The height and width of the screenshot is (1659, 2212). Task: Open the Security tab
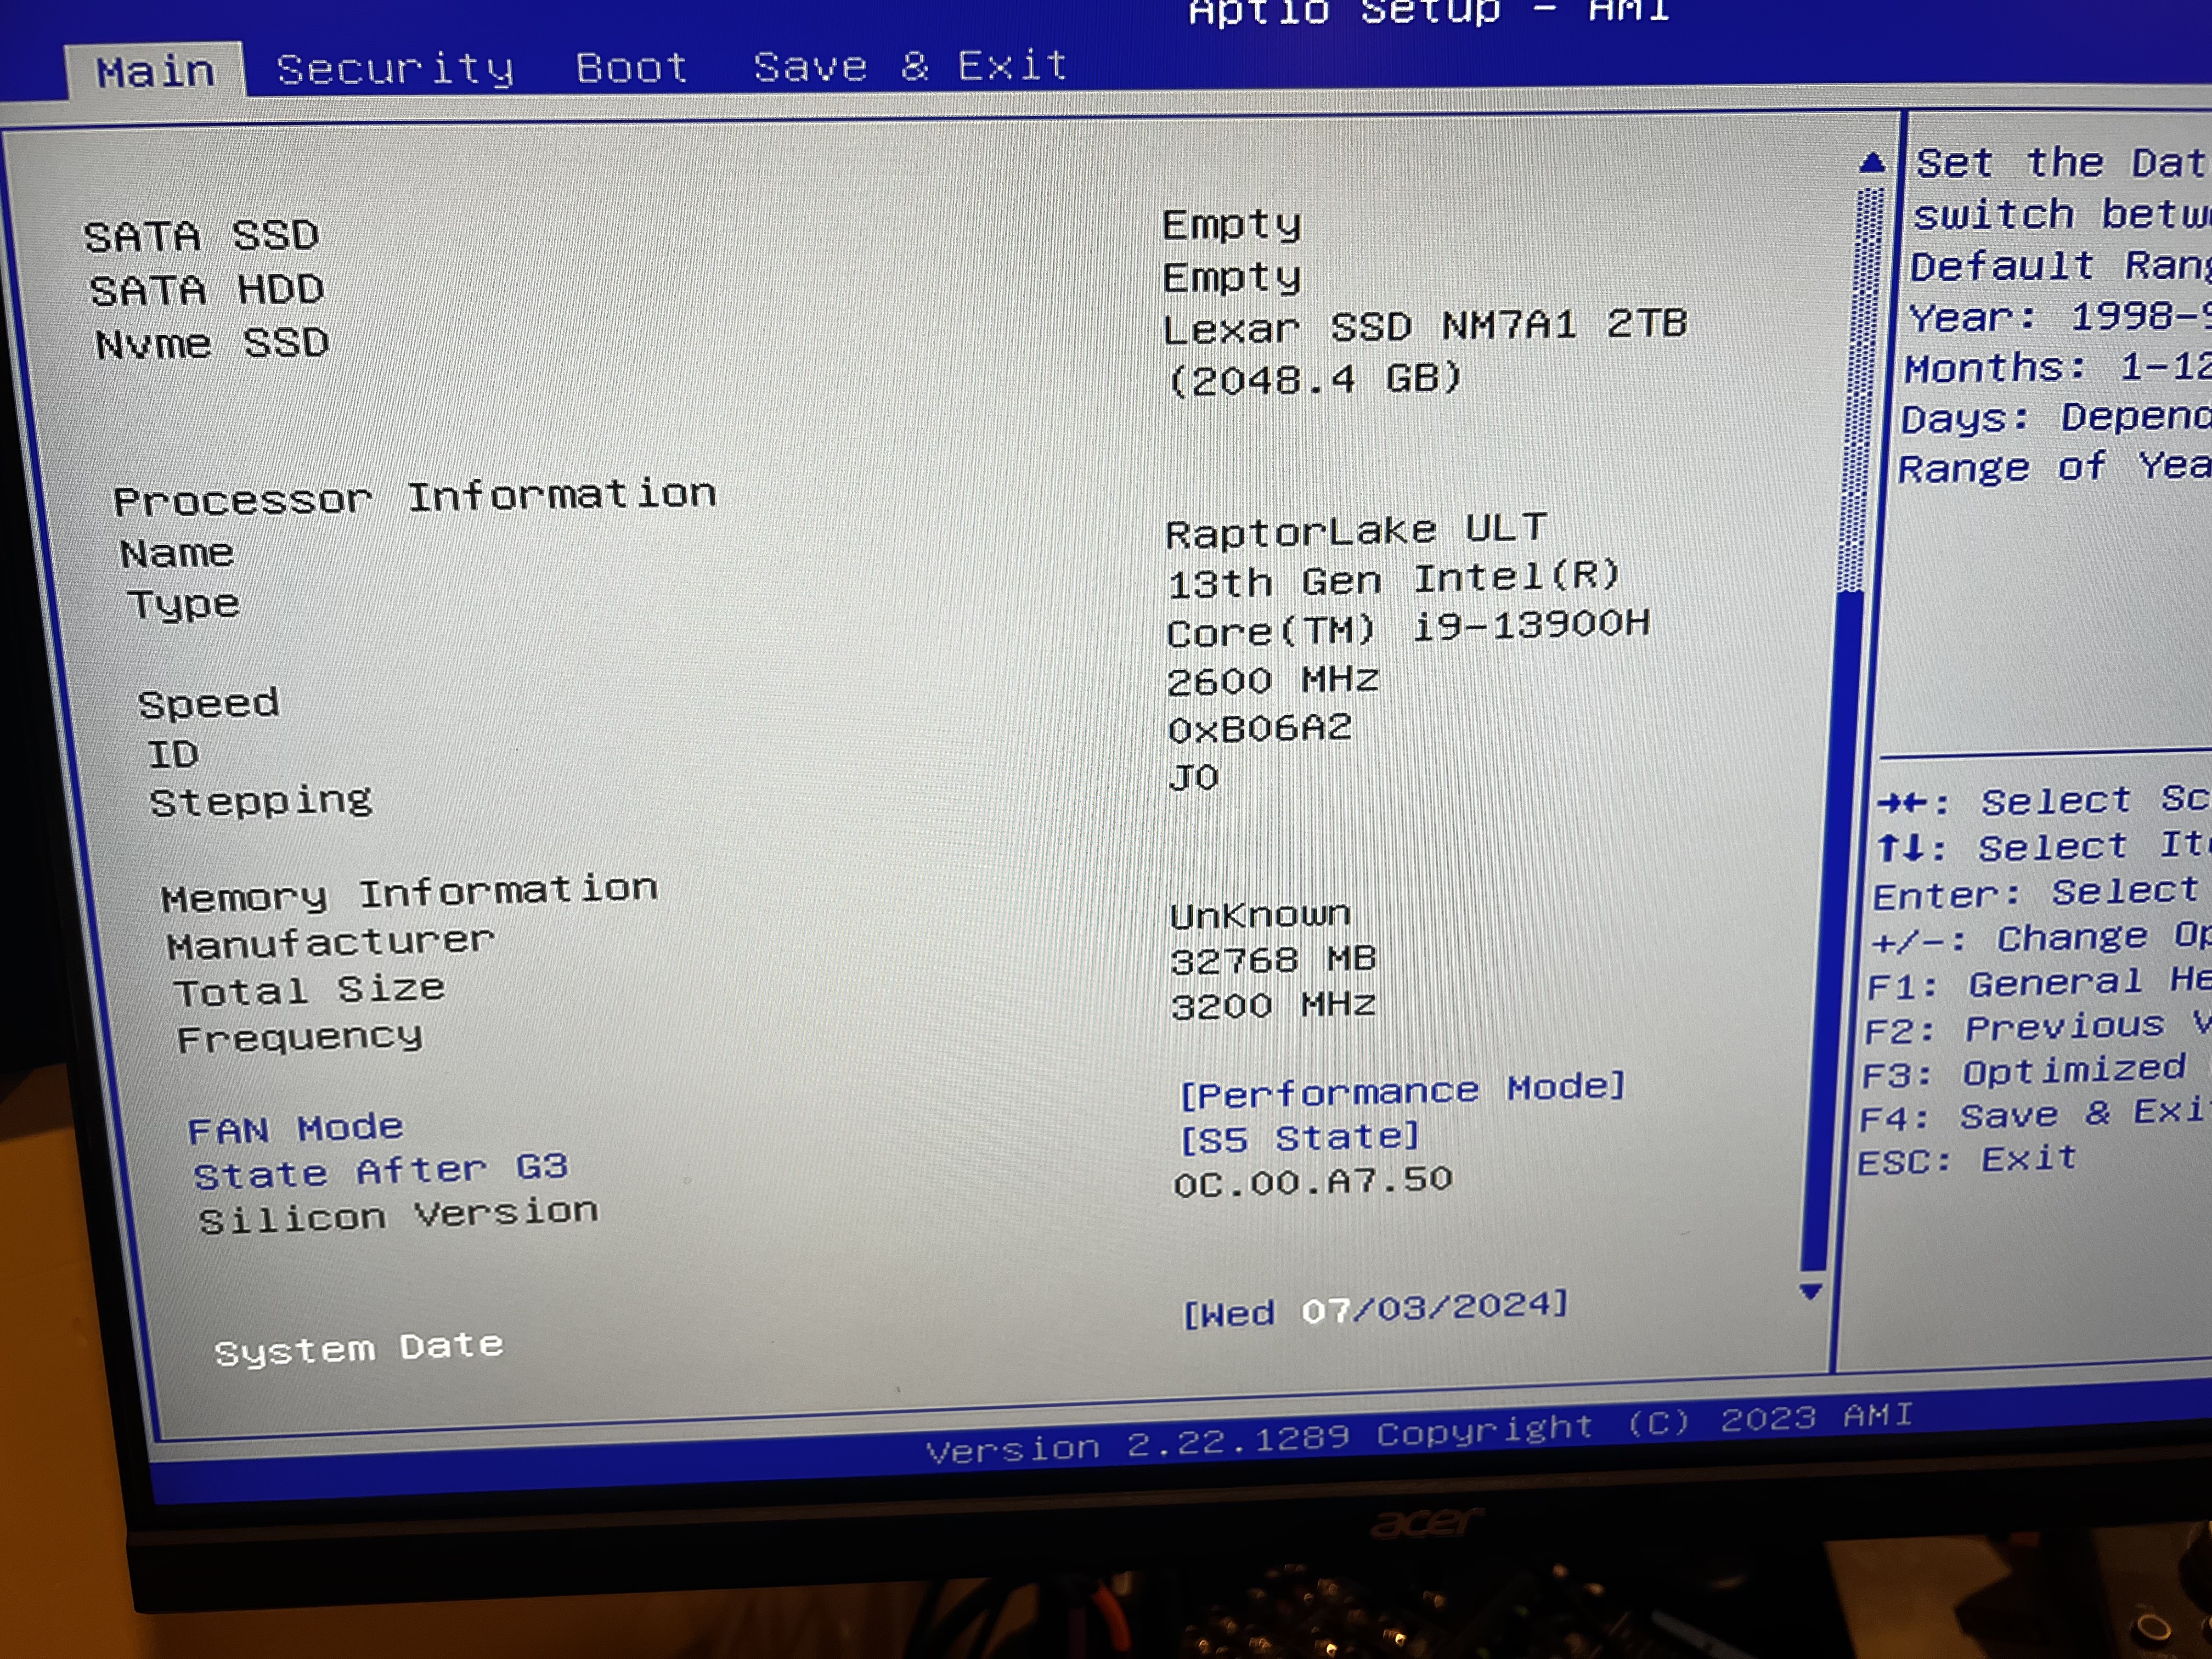click(x=395, y=69)
